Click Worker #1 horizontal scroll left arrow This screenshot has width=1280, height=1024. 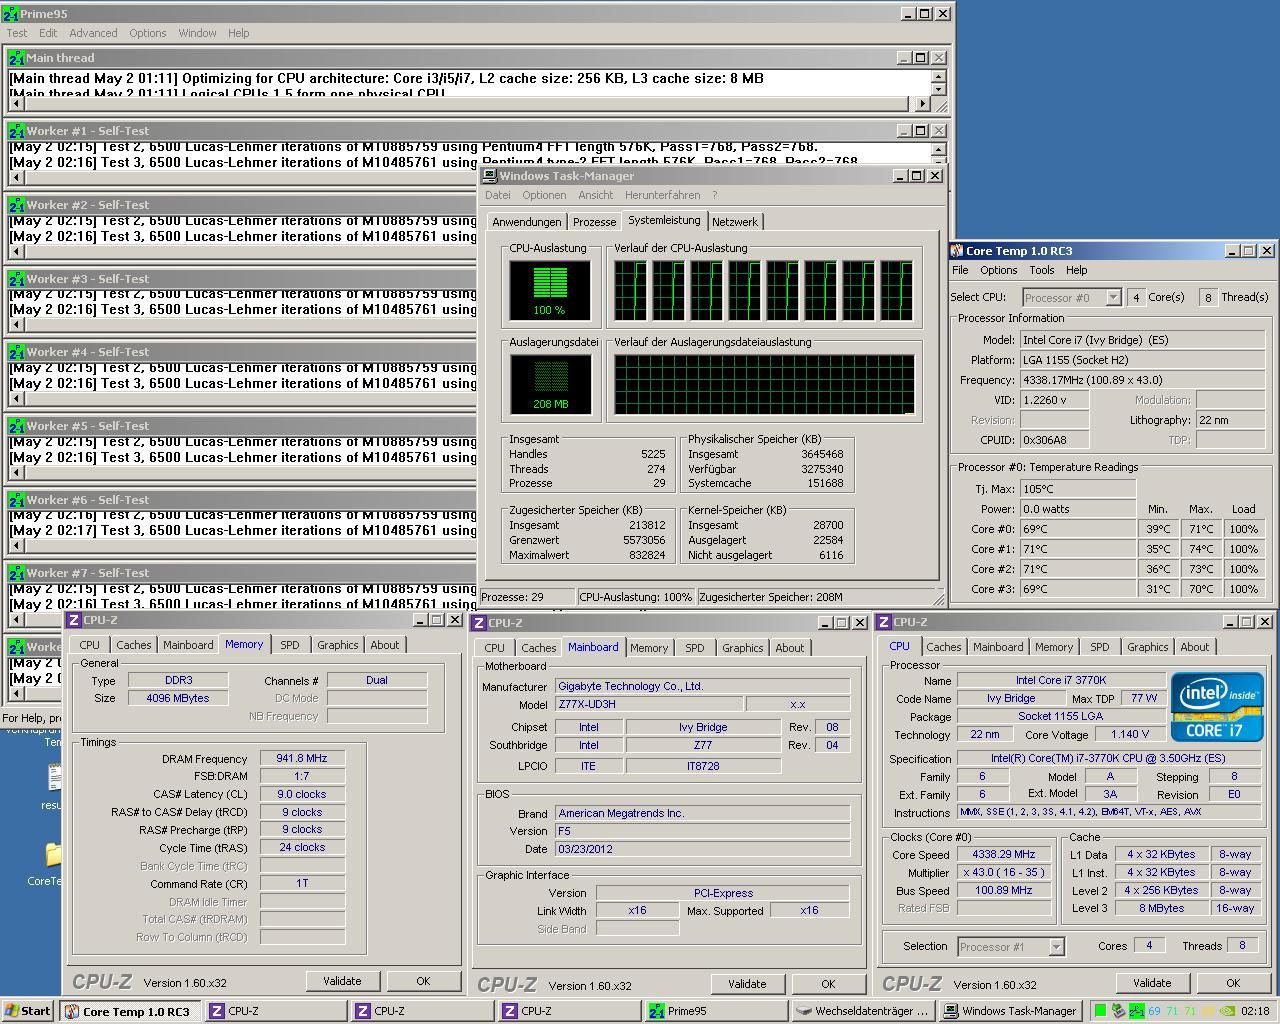pyautogui.click(x=15, y=177)
